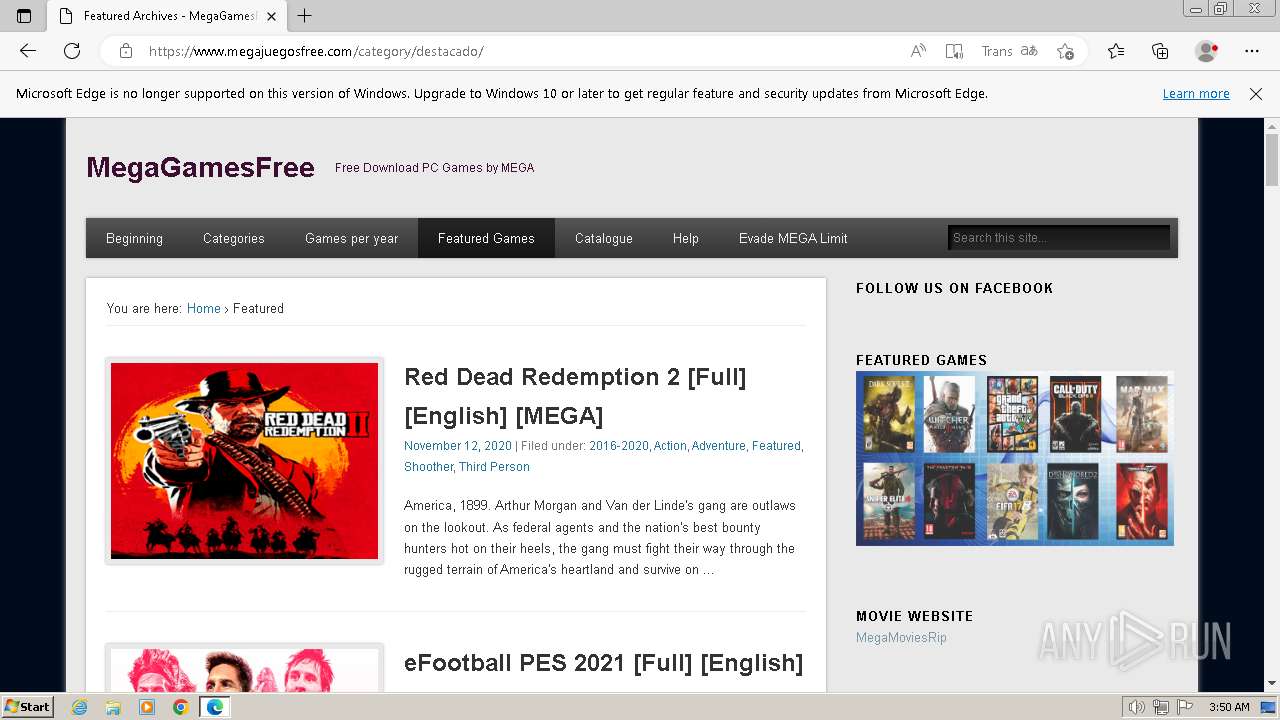Image resolution: width=1280 pixels, height=720 pixels.
Task: Open the Catalogue menu item
Action: pyautogui.click(x=604, y=238)
